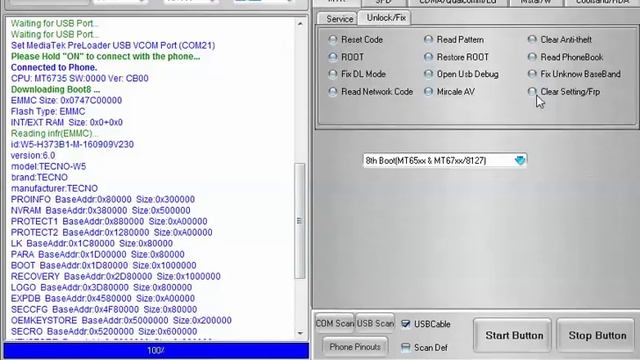
Task: Click the EXPDB BaseAddr log line
Action: pos(103,299)
